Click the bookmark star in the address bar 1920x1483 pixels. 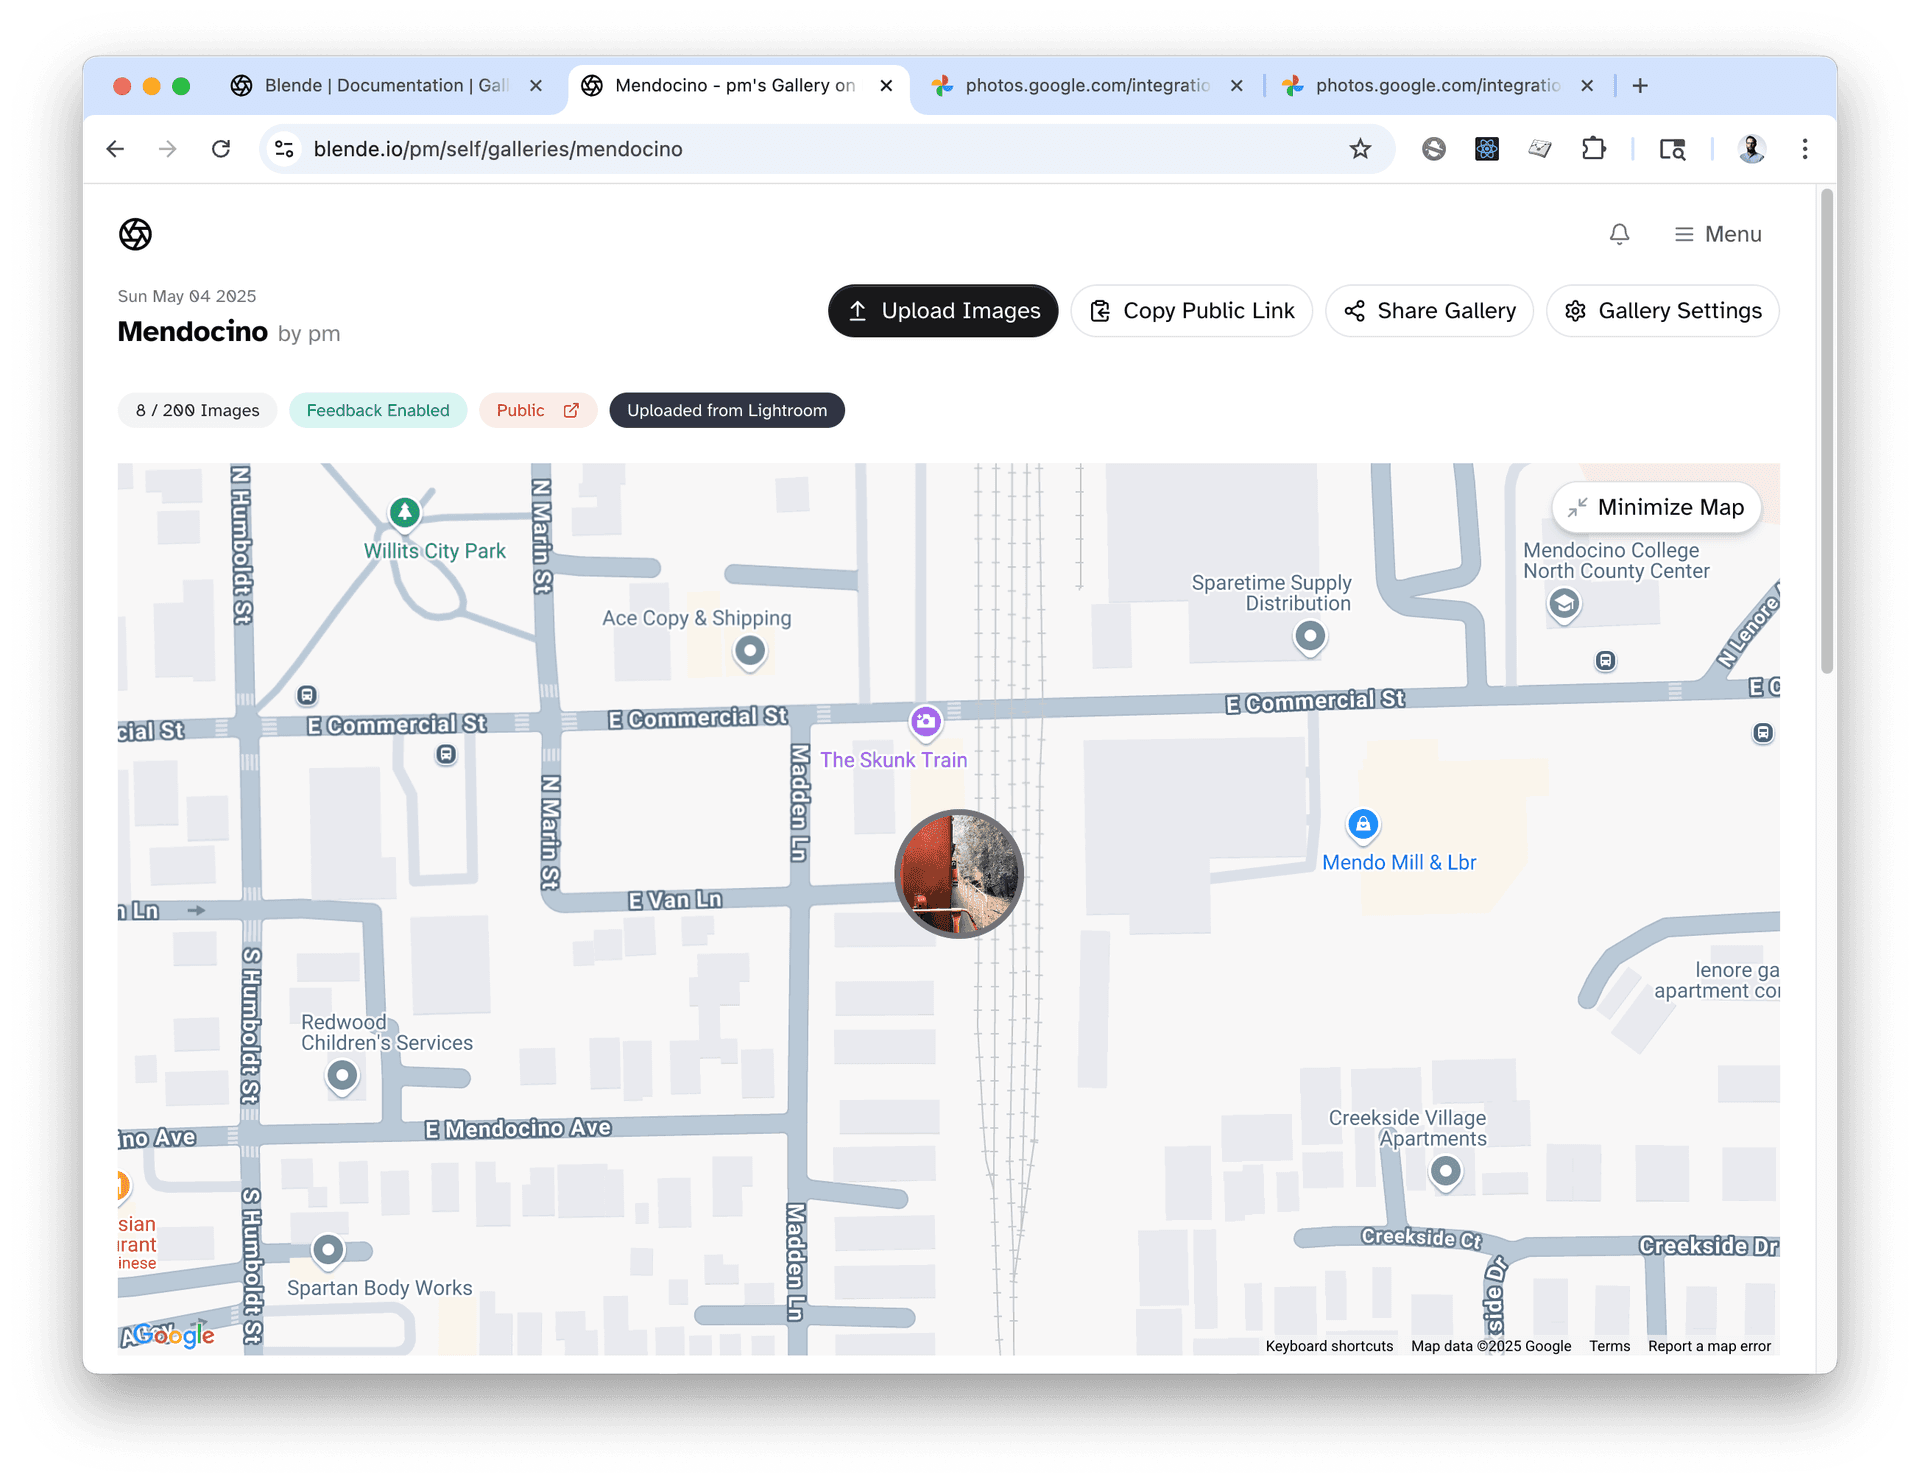click(1359, 148)
